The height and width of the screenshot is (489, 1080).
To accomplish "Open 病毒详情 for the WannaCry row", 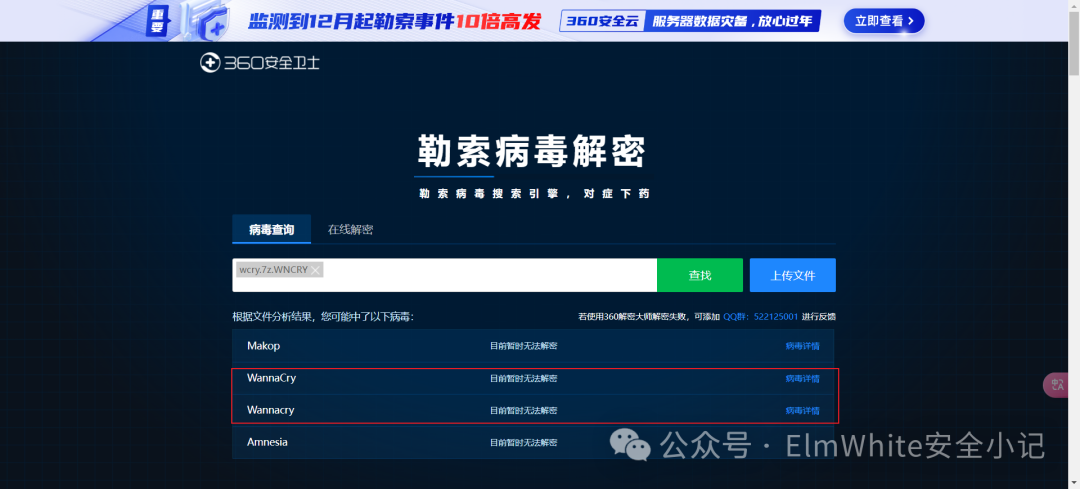I will coord(802,379).
